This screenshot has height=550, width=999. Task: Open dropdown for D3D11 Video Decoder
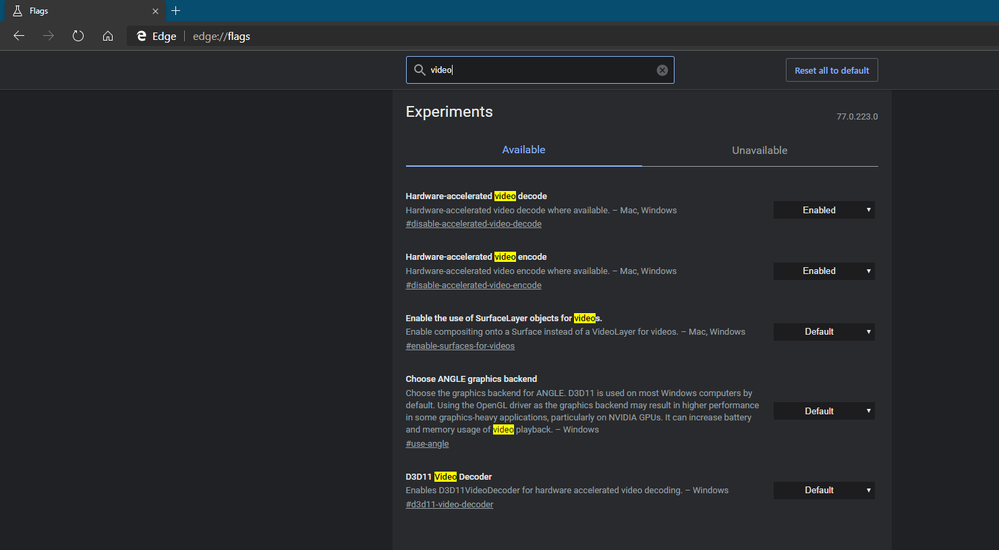pos(824,490)
